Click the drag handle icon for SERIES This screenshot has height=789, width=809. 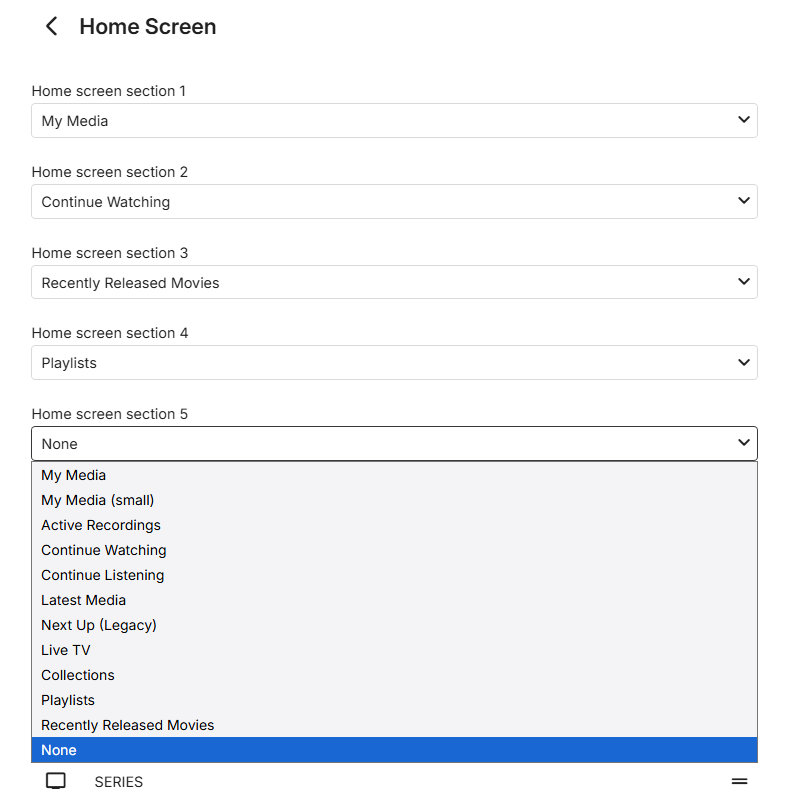(740, 781)
